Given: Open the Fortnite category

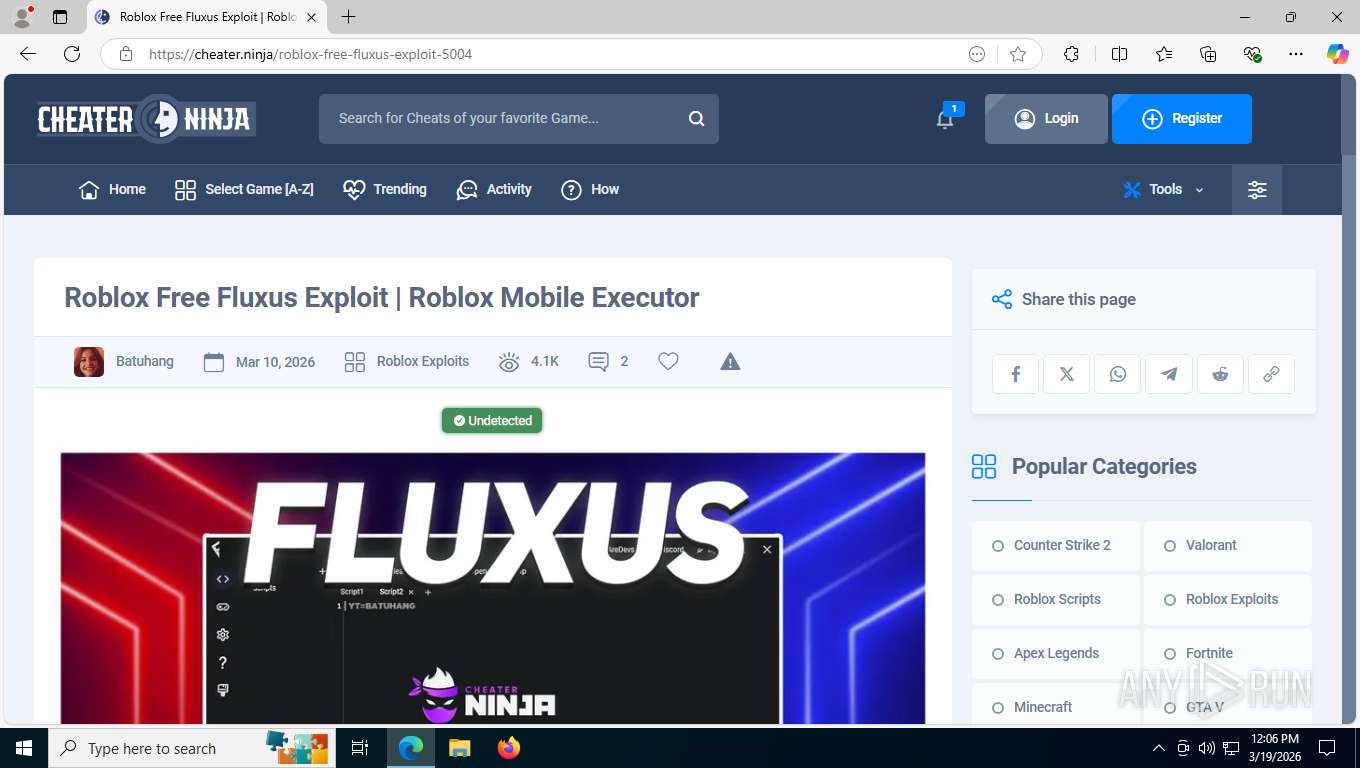Looking at the screenshot, I should 1228,654.
